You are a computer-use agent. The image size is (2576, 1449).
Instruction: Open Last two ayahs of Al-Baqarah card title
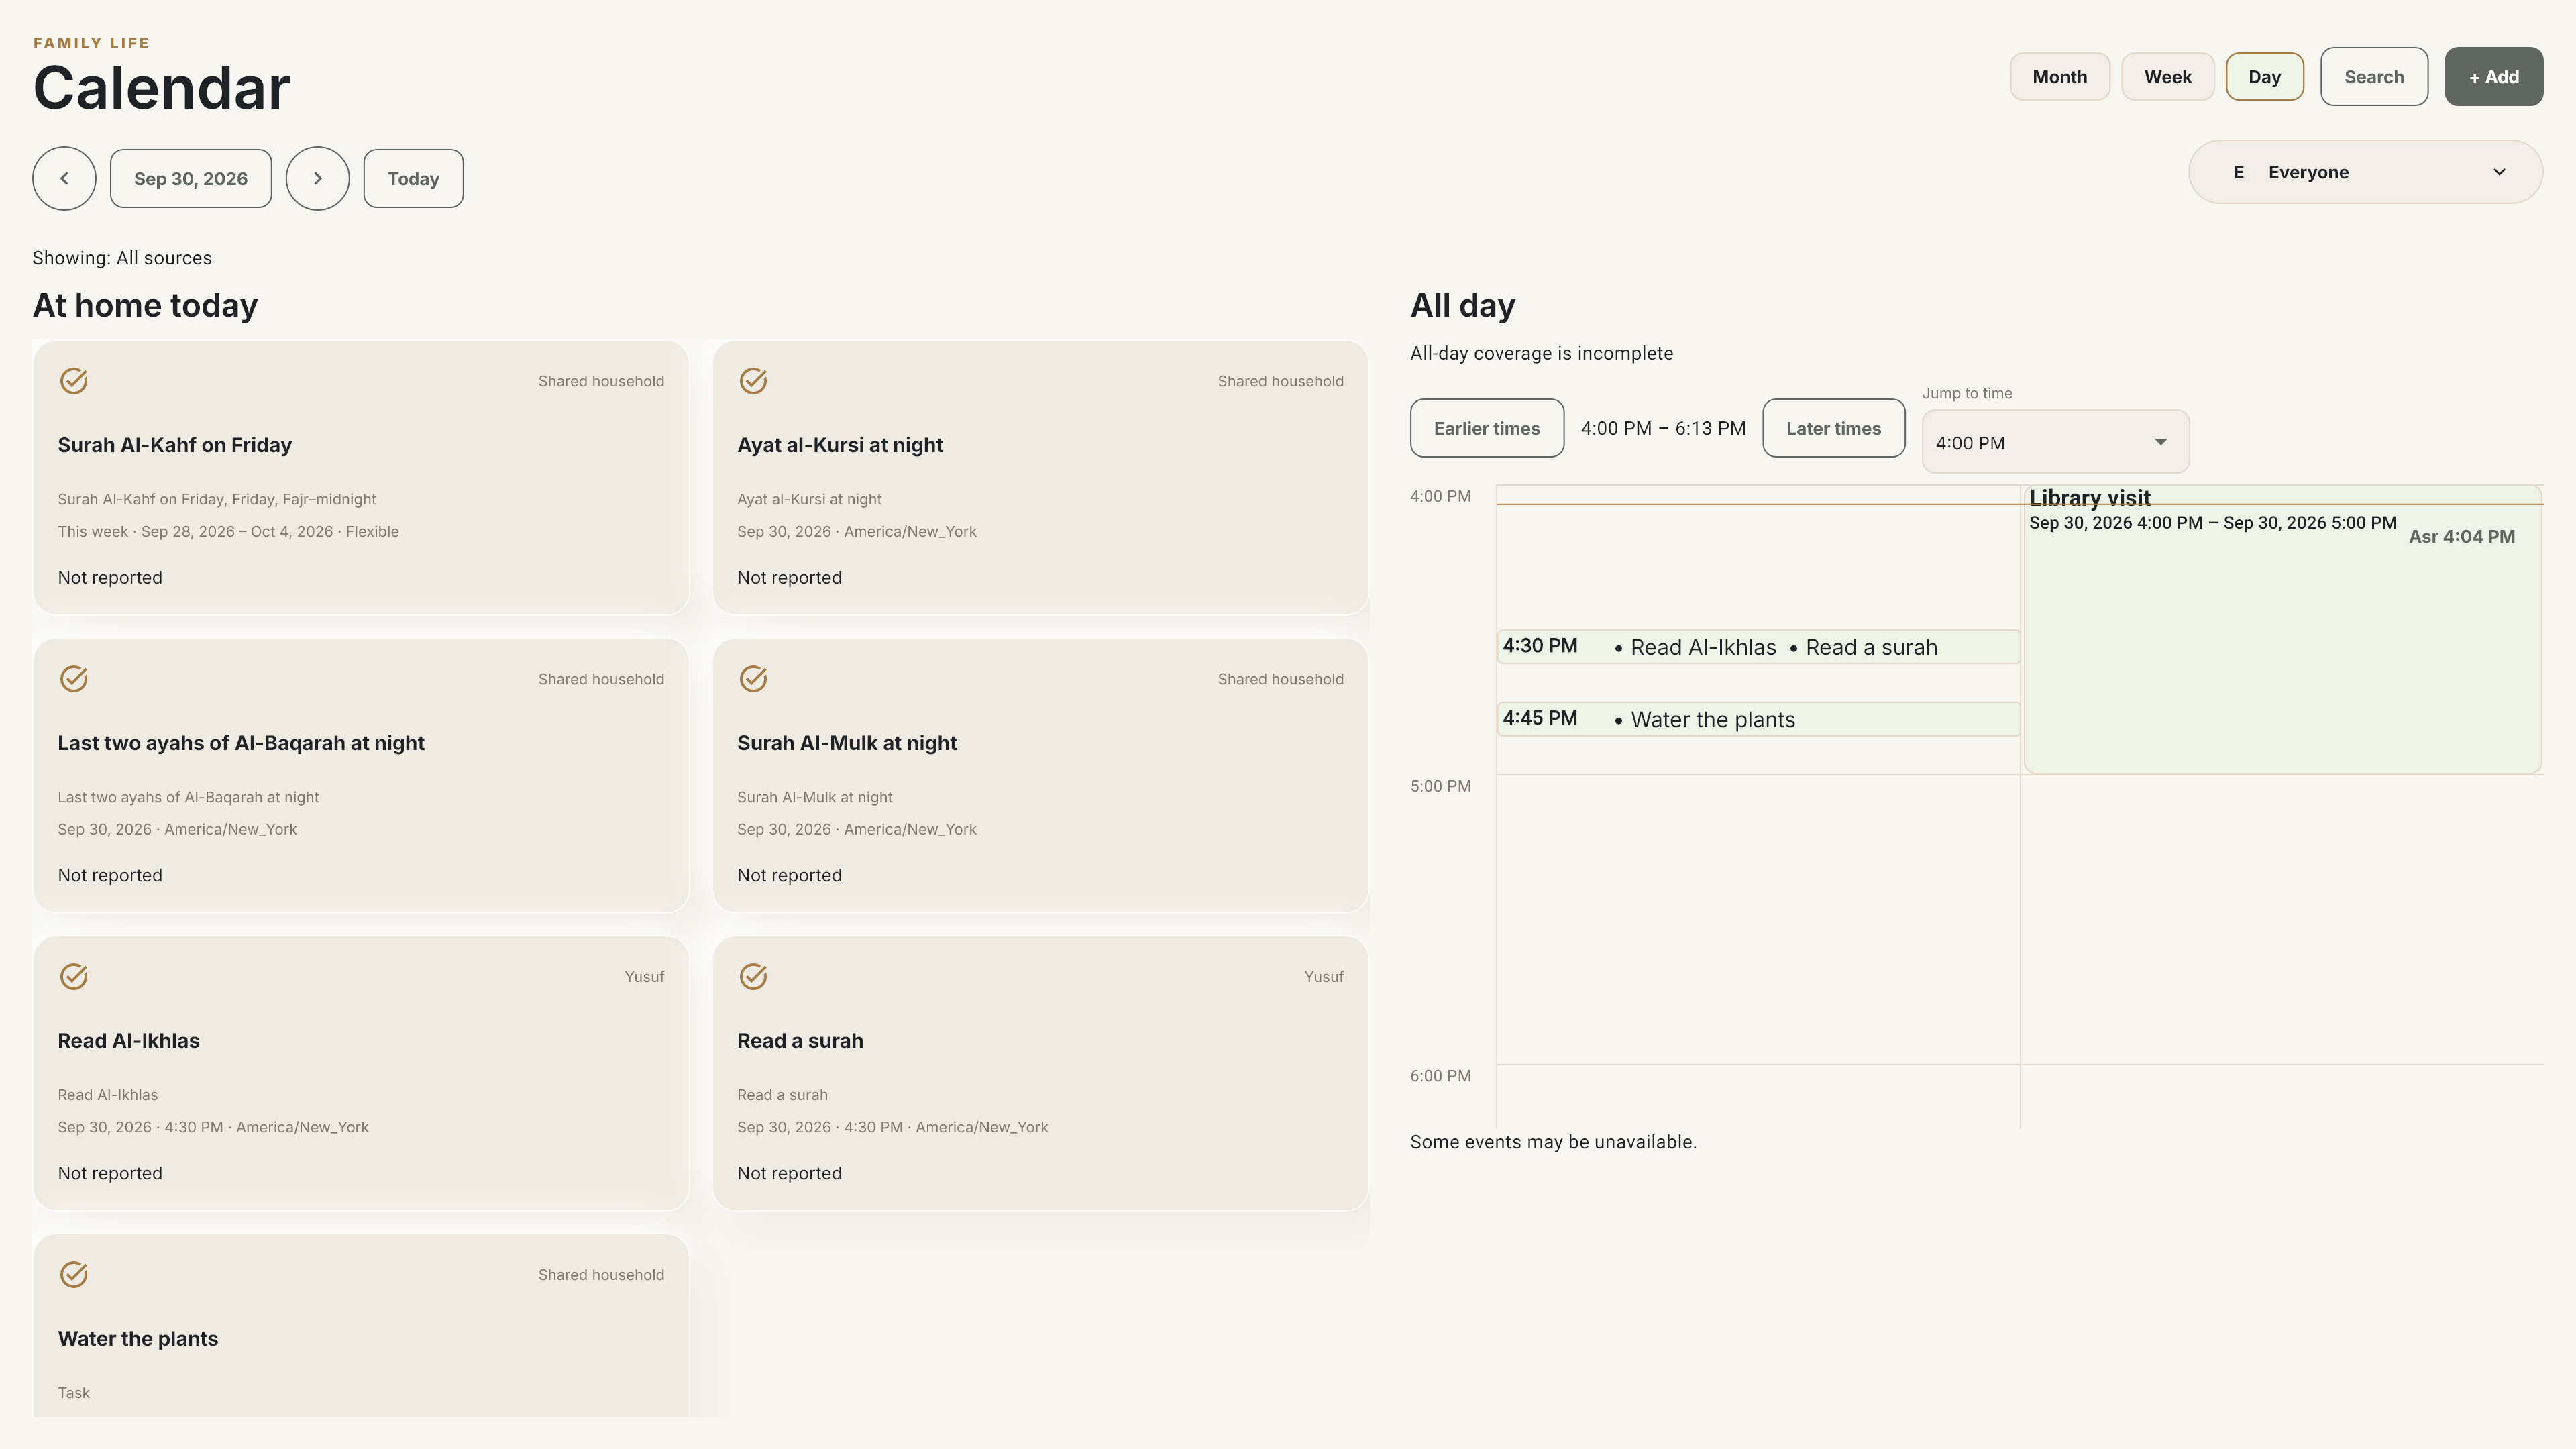pos(241,743)
